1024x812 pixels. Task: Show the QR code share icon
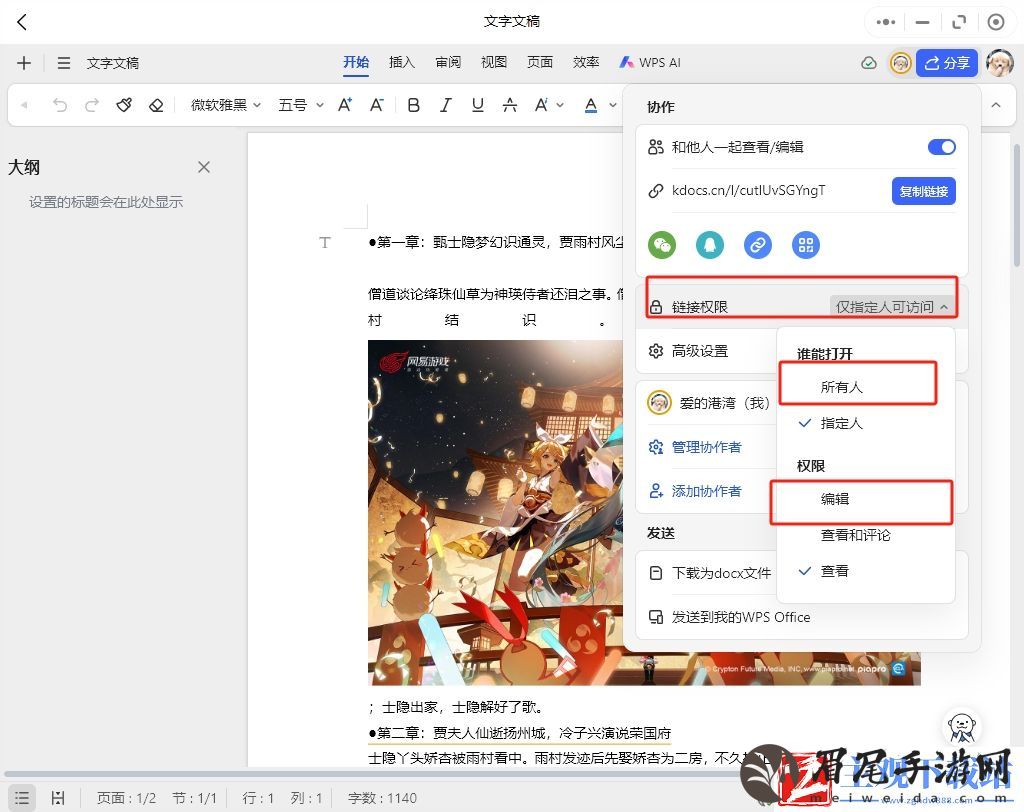[x=806, y=245]
